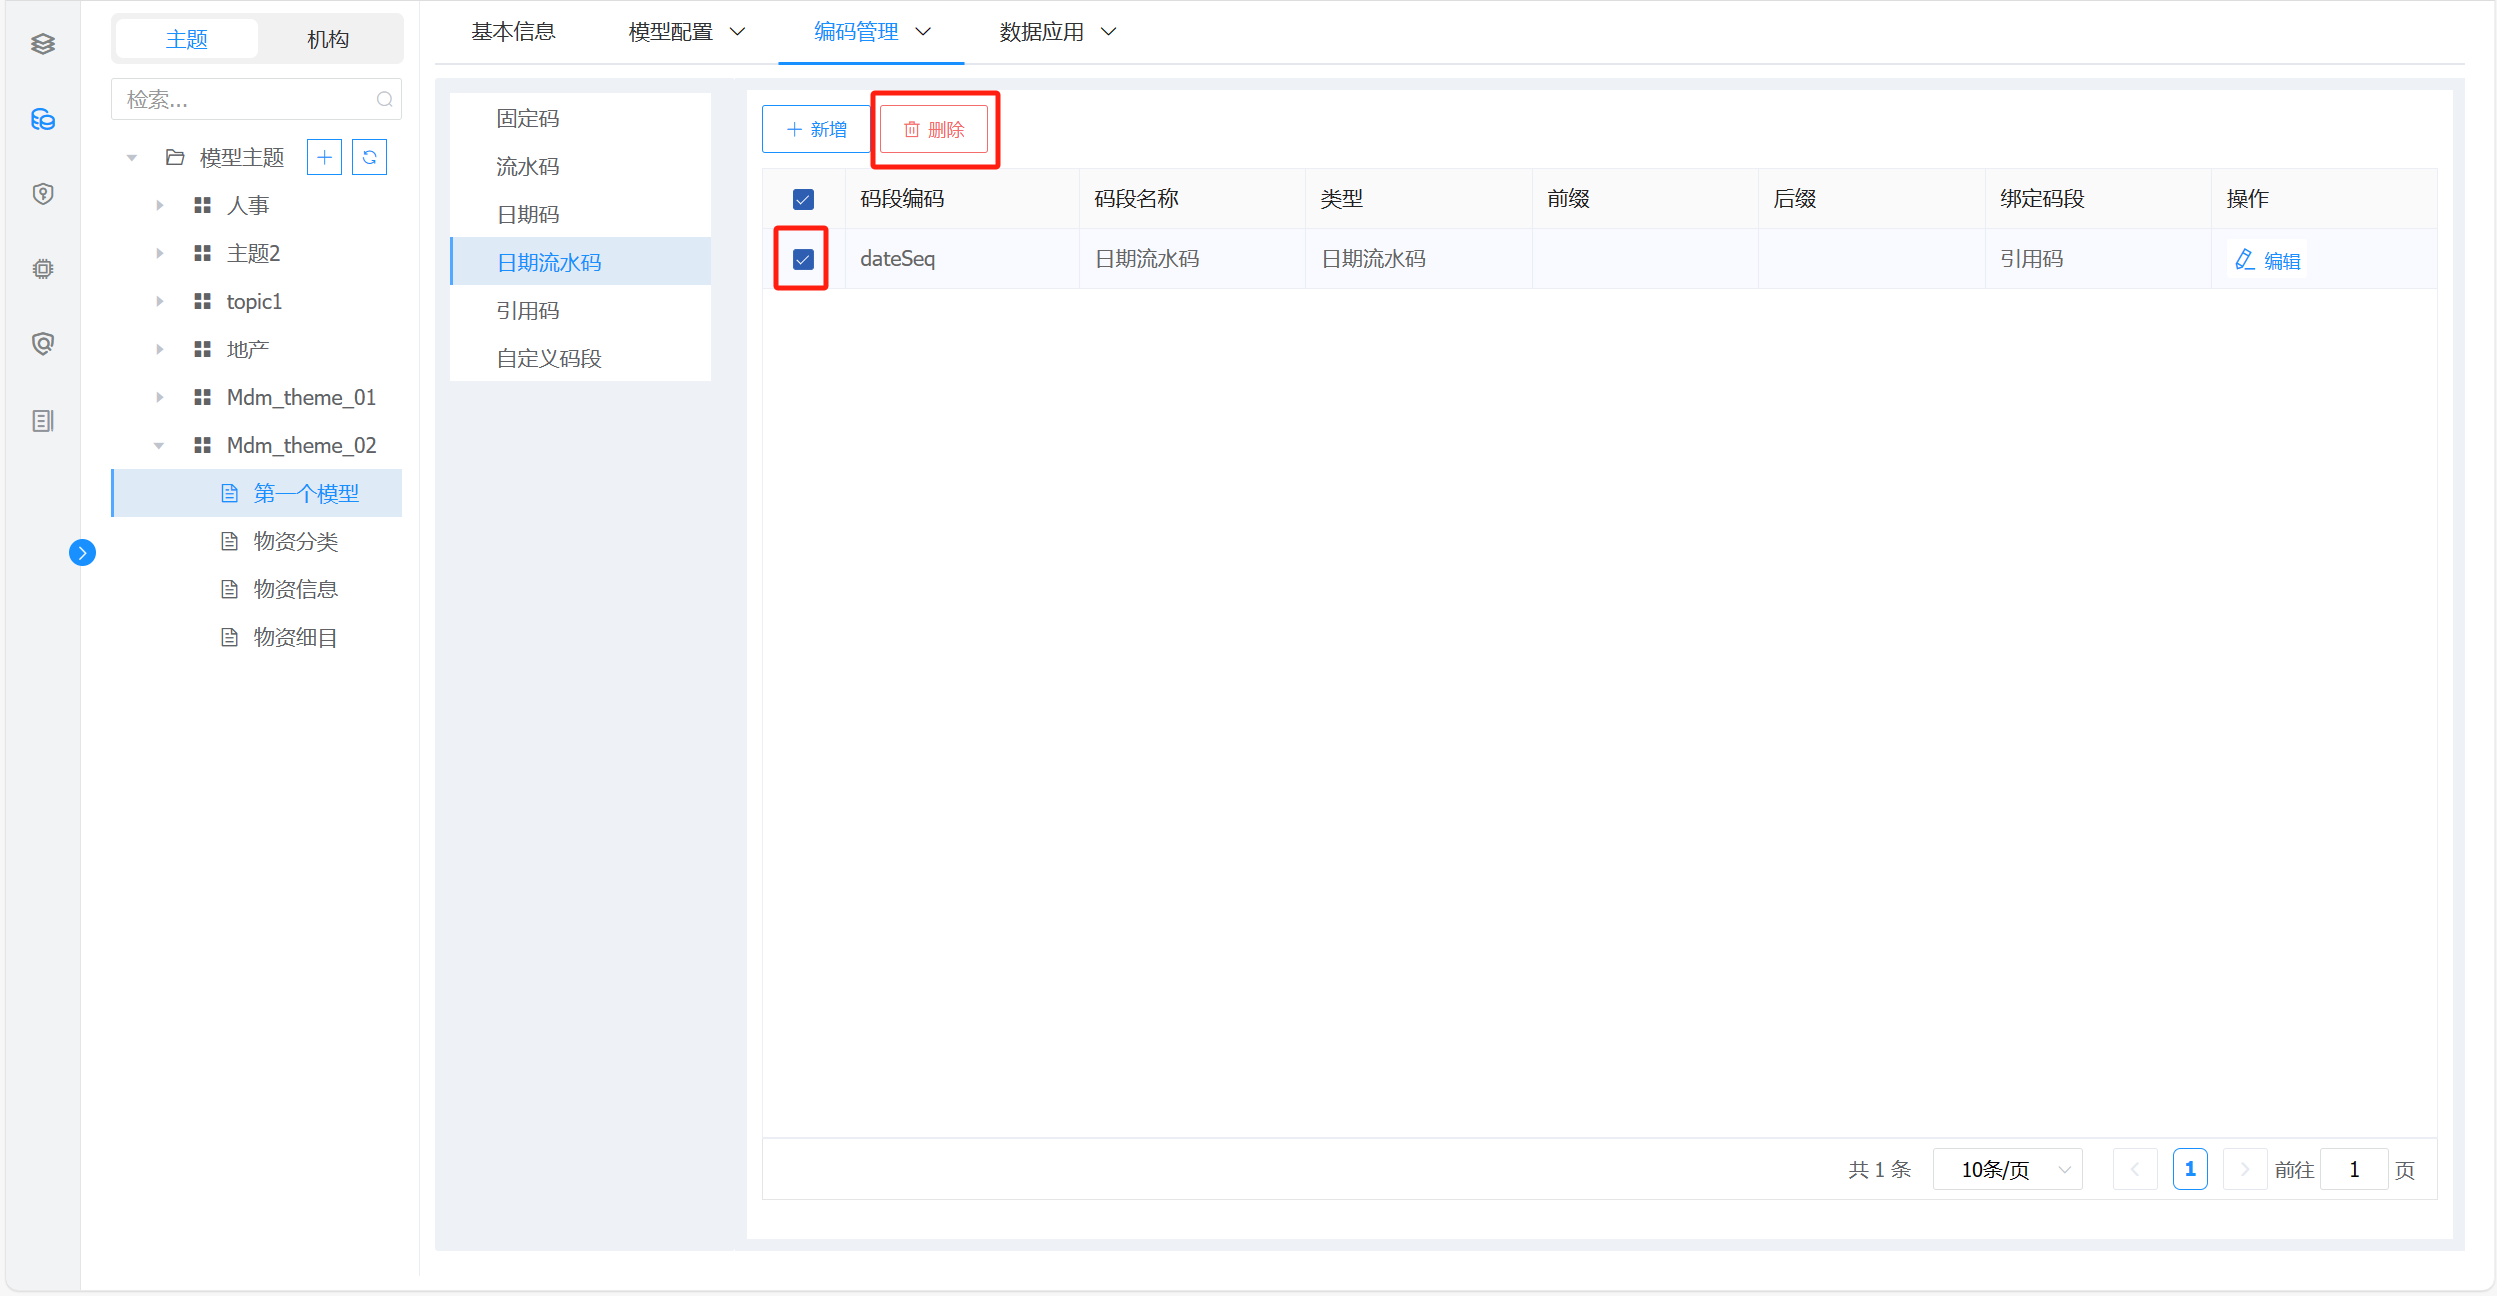Screen dimensions: 2497x1296
Task: Open the document list icon in sidebar
Action: [x=42, y=421]
